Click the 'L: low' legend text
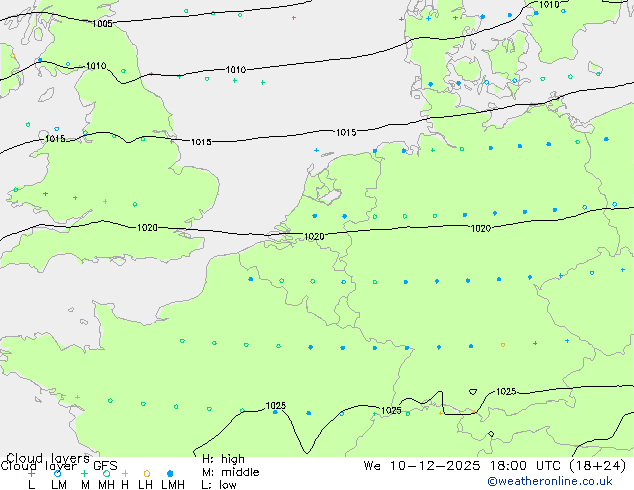634x490 pixels. pyautogui.click(x=219, y=485)
